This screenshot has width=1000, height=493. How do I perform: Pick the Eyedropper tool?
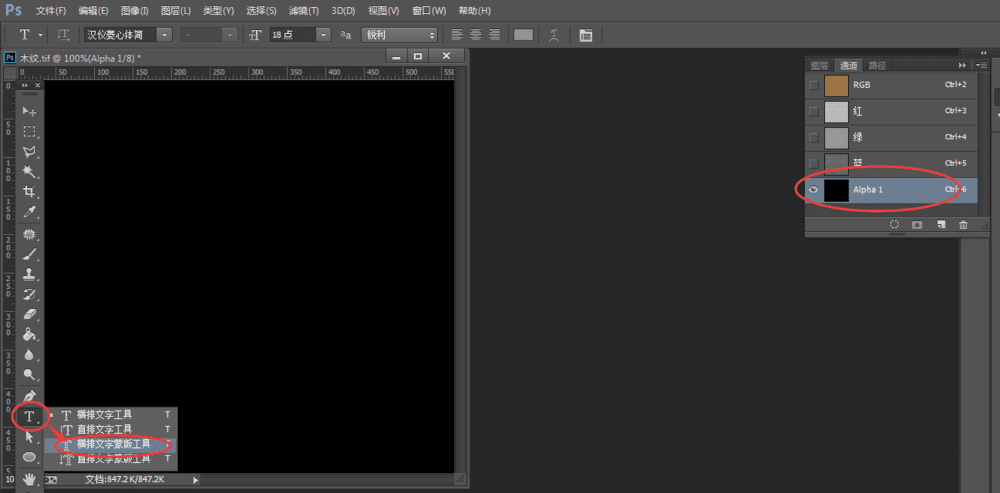click(30, 212)
